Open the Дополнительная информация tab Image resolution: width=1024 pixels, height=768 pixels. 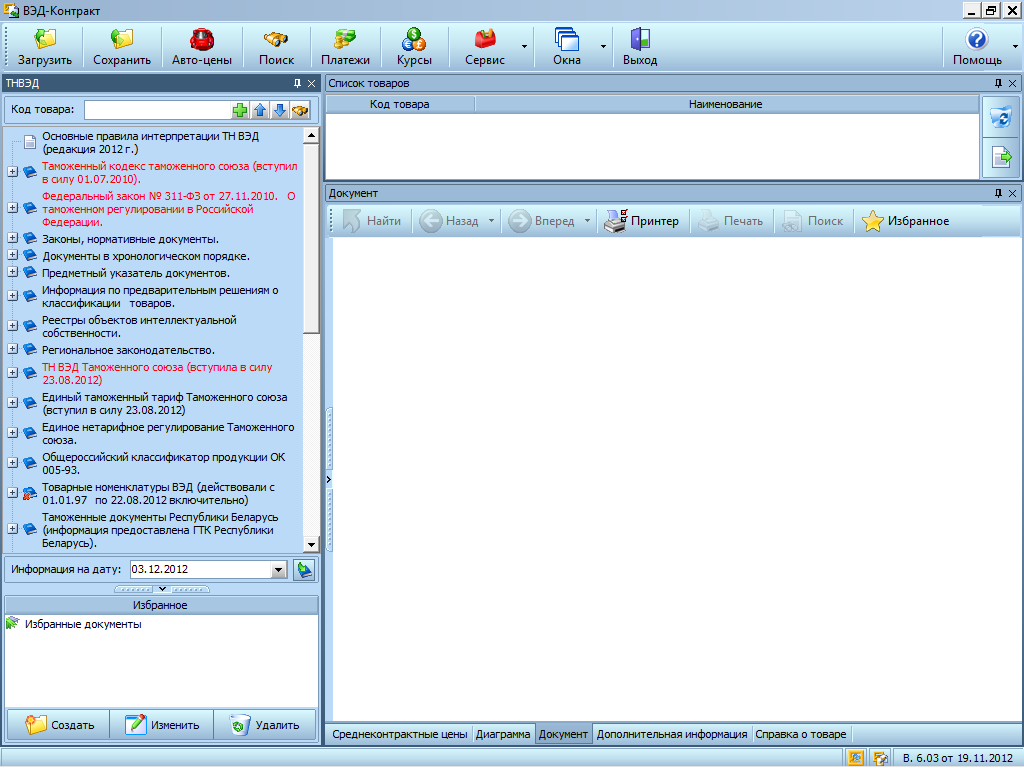point(671,734)
